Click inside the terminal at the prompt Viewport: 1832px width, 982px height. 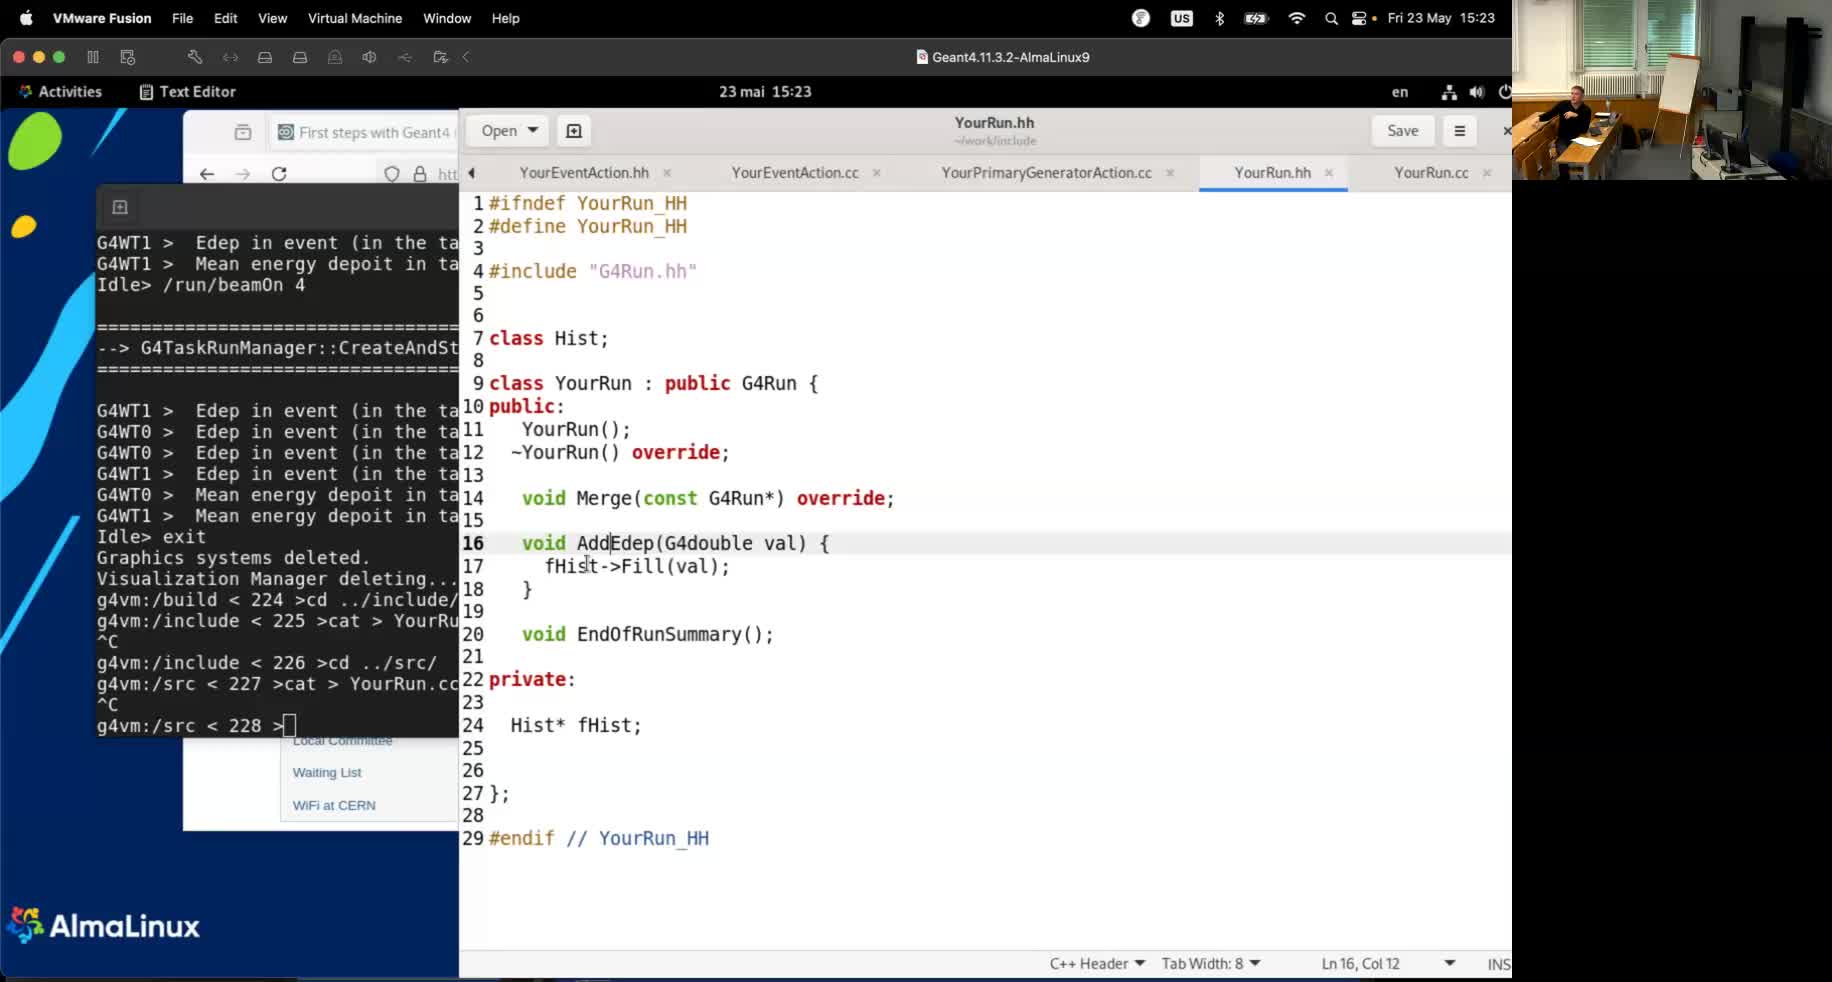click(x=290, y=725)
